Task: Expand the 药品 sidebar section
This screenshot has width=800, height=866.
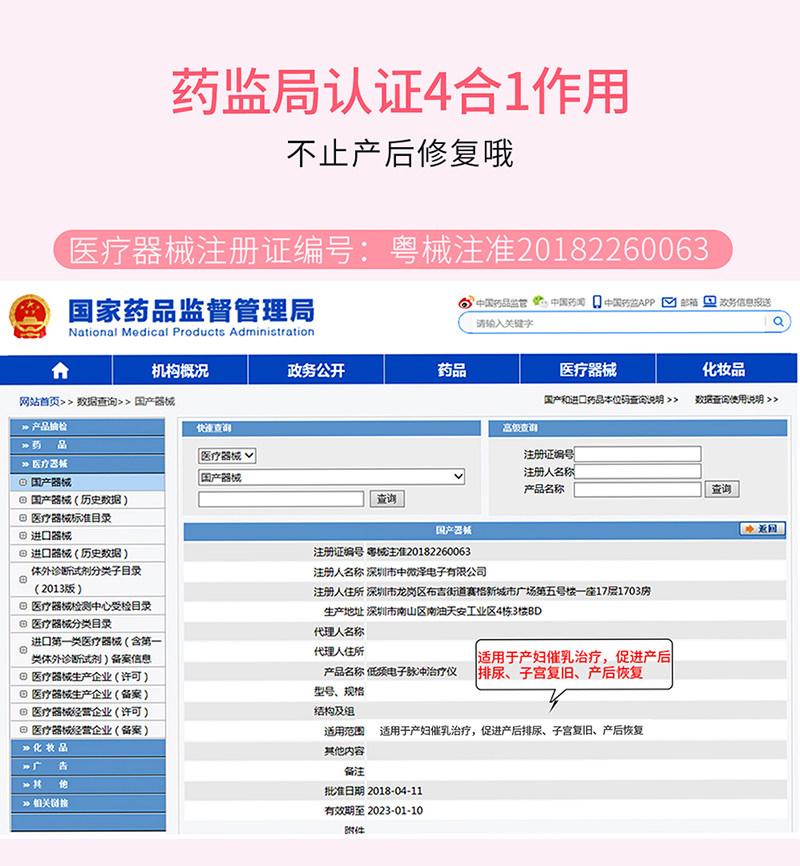Action: tap(87, 445)
